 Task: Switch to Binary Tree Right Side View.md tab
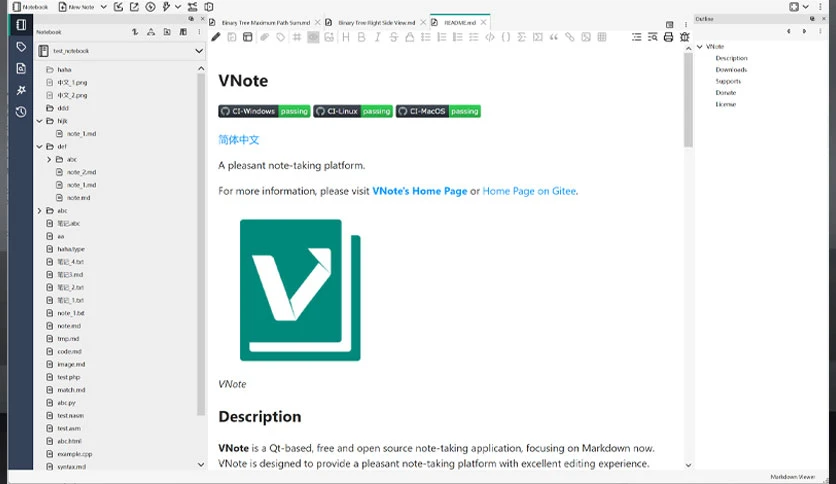coord(376,23)
